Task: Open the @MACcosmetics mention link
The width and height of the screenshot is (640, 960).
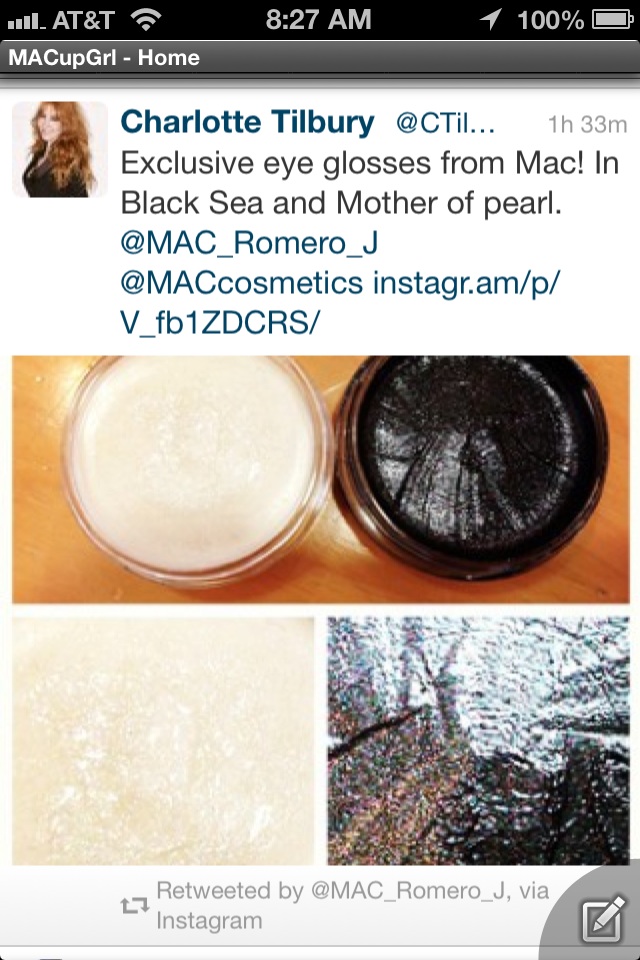Action: 242,283
